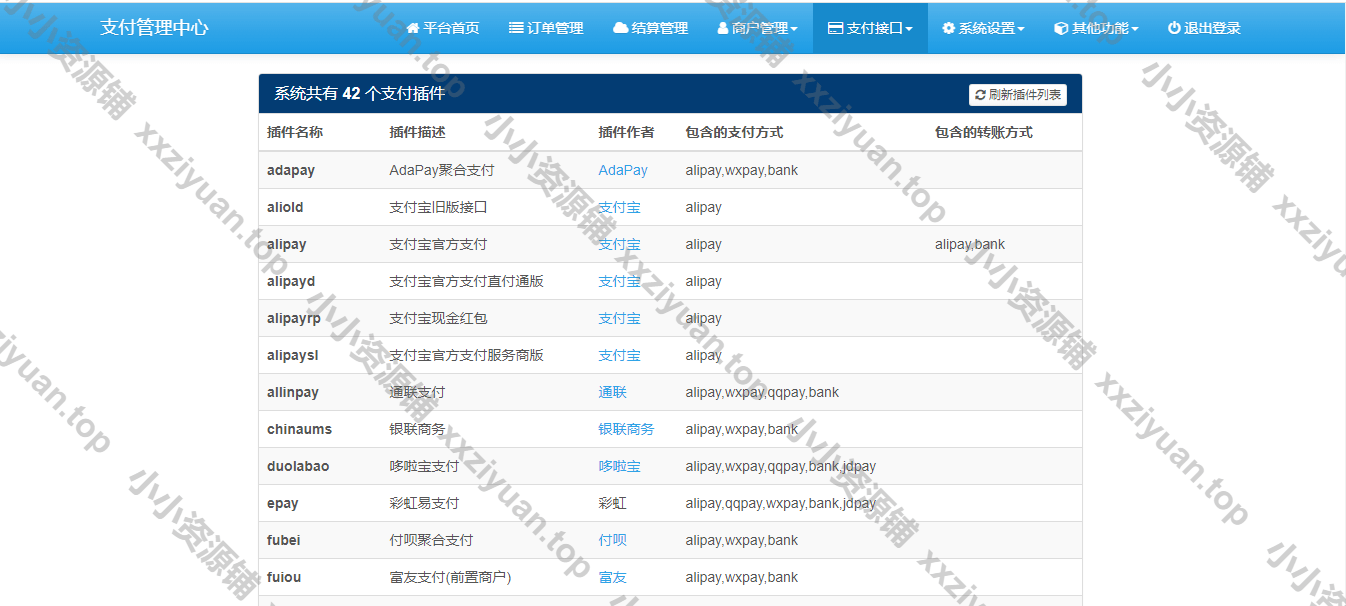Open the 银联商务 author link
1346x606 pixels.
pyautogui.click(x=626, y=429)
